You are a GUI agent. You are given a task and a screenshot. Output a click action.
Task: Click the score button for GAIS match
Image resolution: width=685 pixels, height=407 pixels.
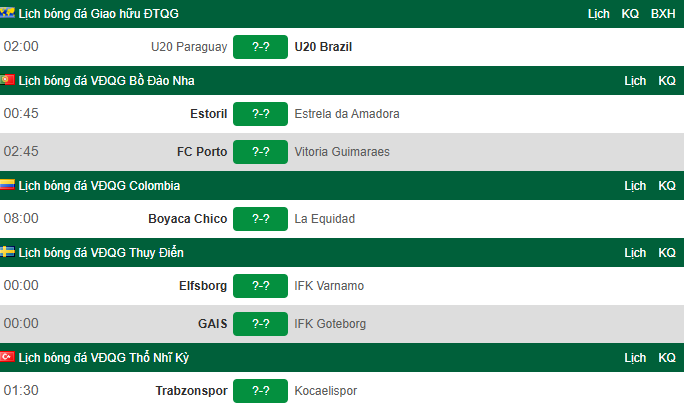click(x=260, y=324)
